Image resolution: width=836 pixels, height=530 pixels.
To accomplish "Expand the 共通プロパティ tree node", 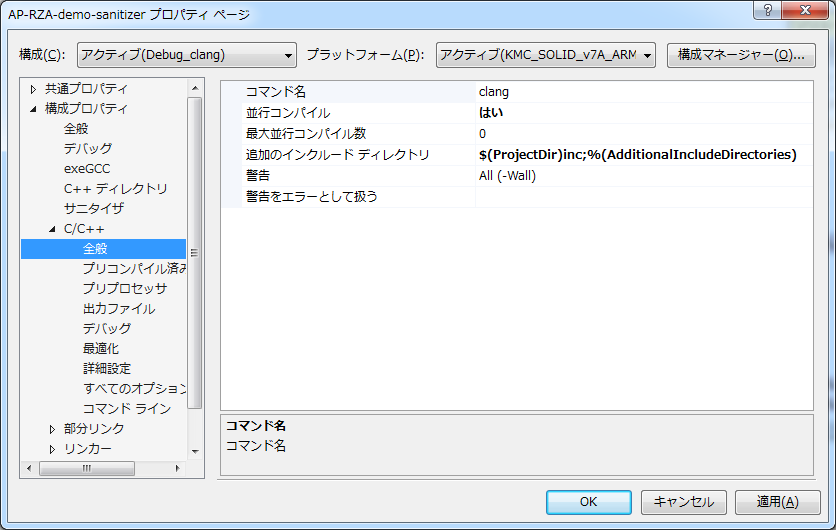I will point(34,88).
